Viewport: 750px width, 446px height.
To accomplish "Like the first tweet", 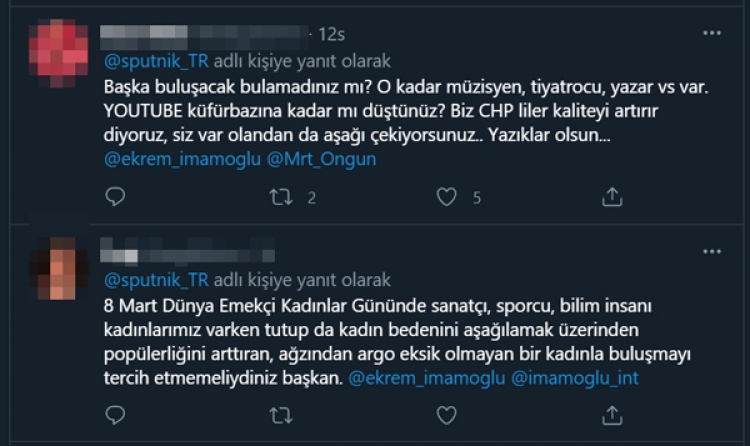I will [447, 198].
